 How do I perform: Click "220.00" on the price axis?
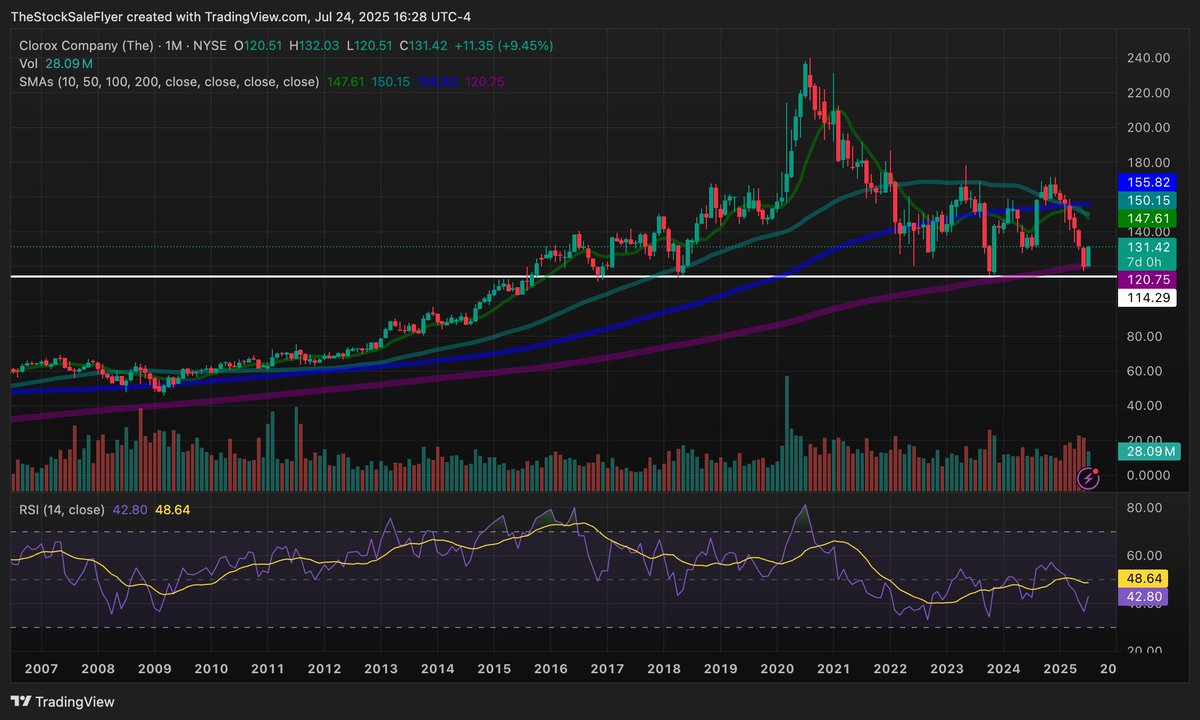pyautogui.click(x=1148, y=93)
